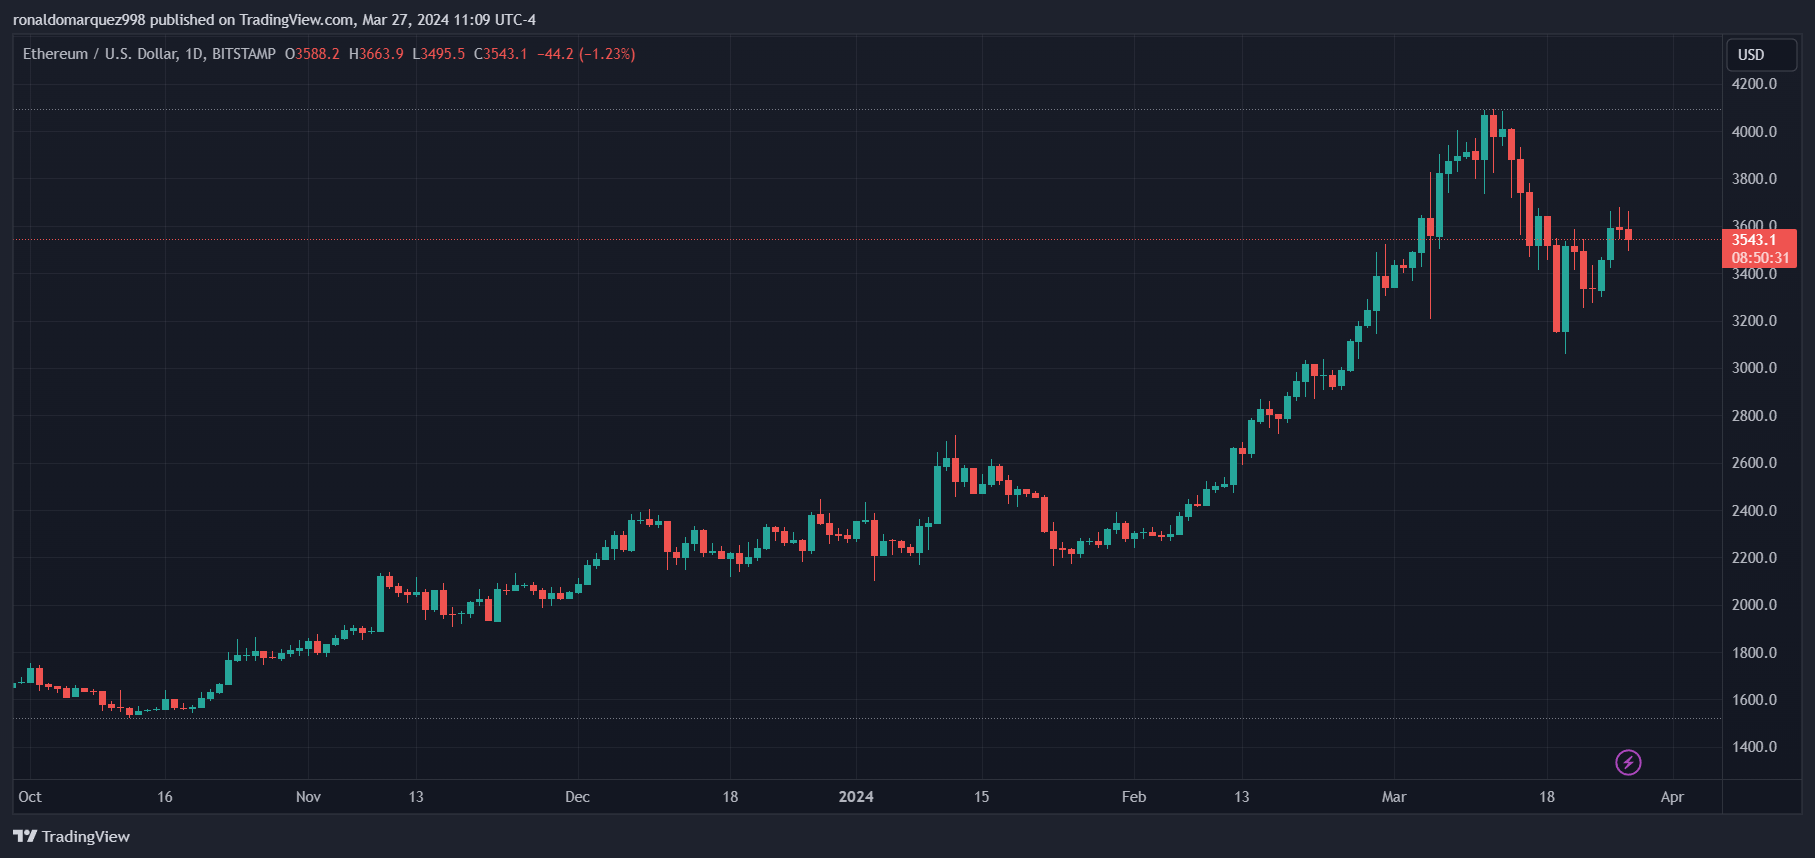Select the high value H3663.9 in legend
Image resolution: width=1815 pixels, height=858 pixels.
pos(376,54)
